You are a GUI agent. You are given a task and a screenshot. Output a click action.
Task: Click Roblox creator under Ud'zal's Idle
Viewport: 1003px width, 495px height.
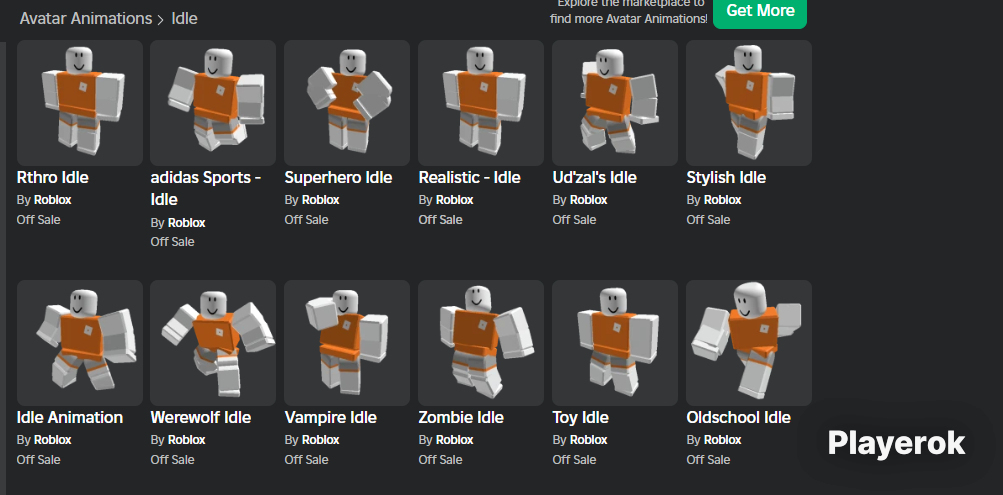click(588, 200)
